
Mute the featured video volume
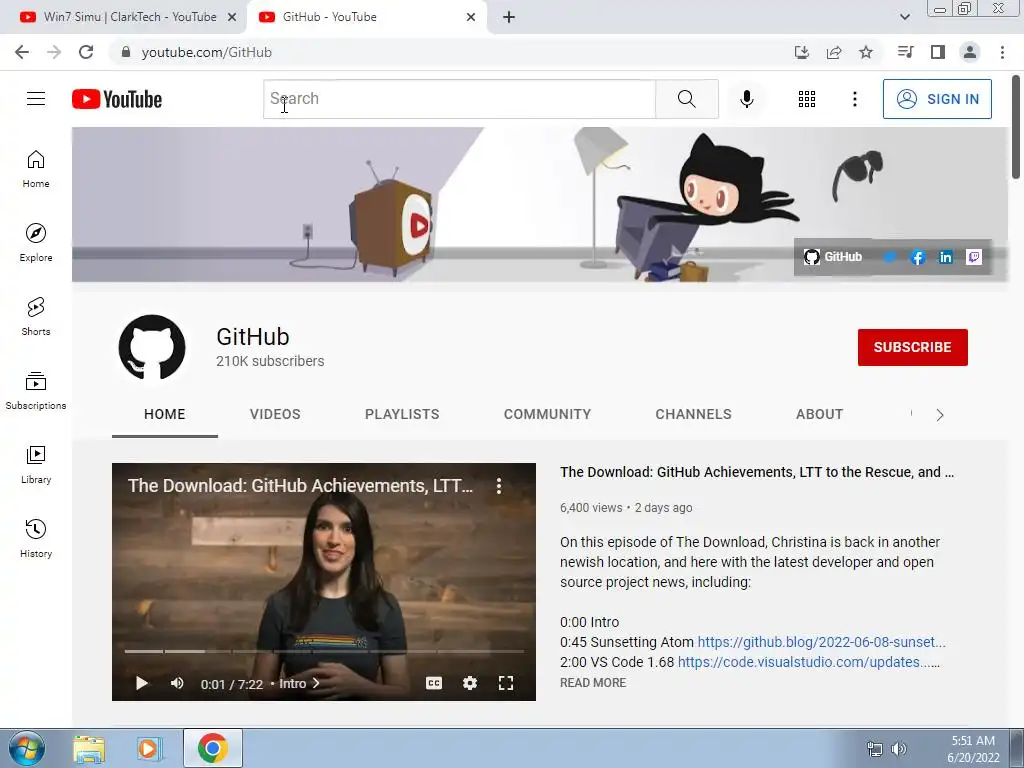pyautogui.click(x=177, y=683)
